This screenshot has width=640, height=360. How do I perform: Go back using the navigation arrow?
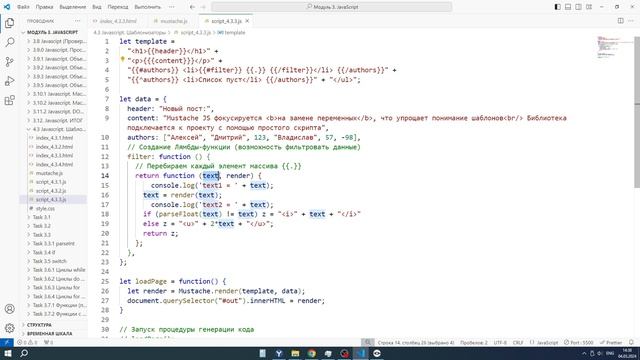click(x=192, y=7)
